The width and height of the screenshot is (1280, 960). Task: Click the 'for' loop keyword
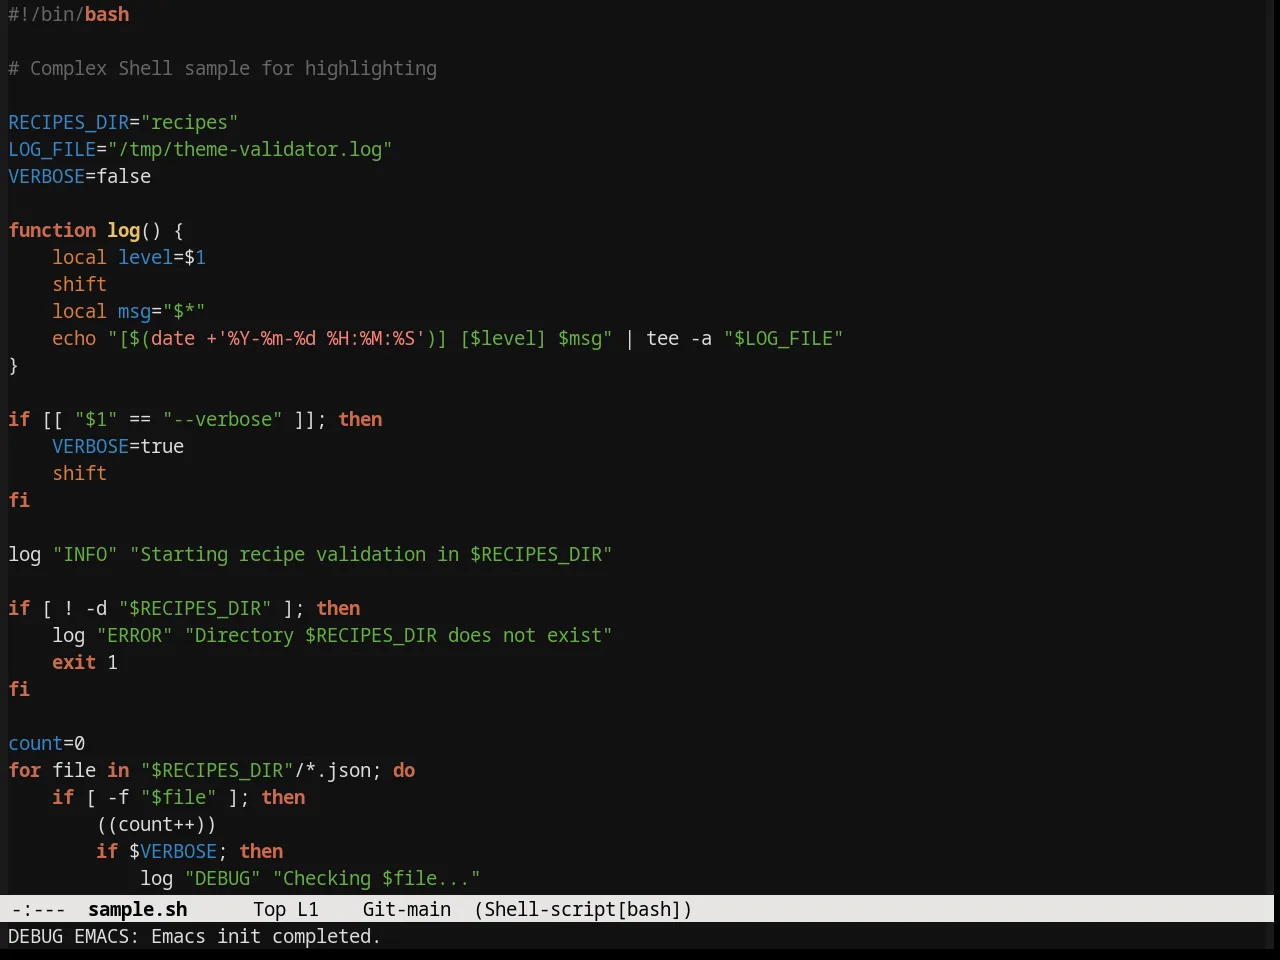[25, 770]
